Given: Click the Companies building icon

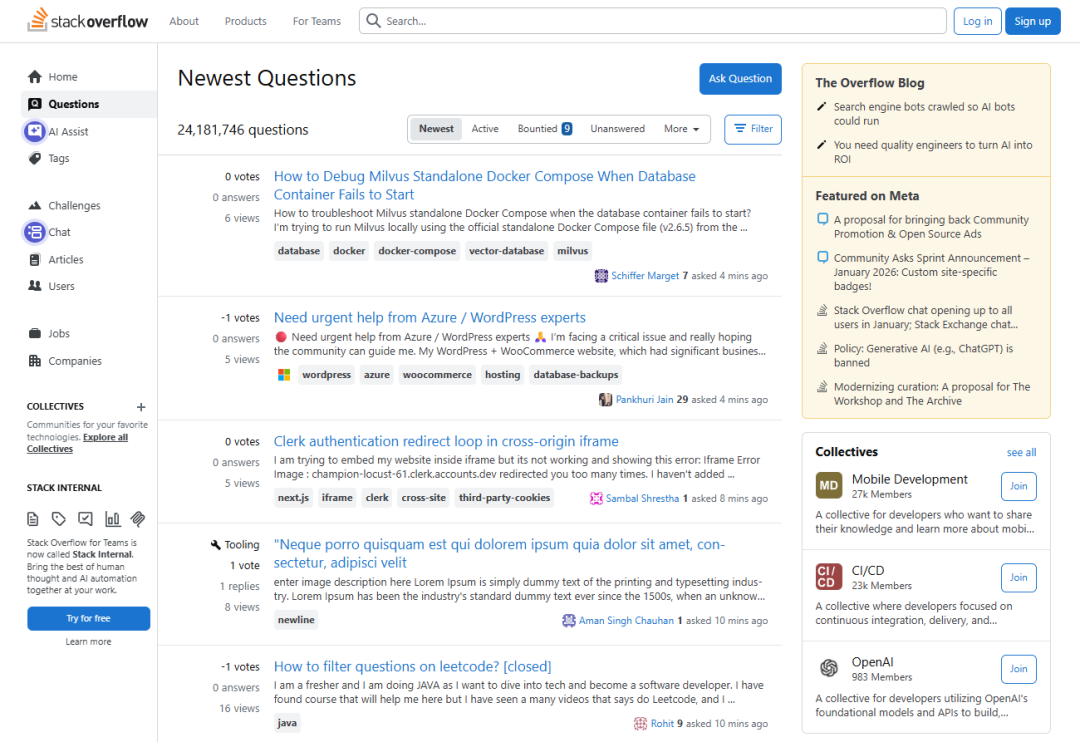Looking at the screenshot, I should pos(34,360).
